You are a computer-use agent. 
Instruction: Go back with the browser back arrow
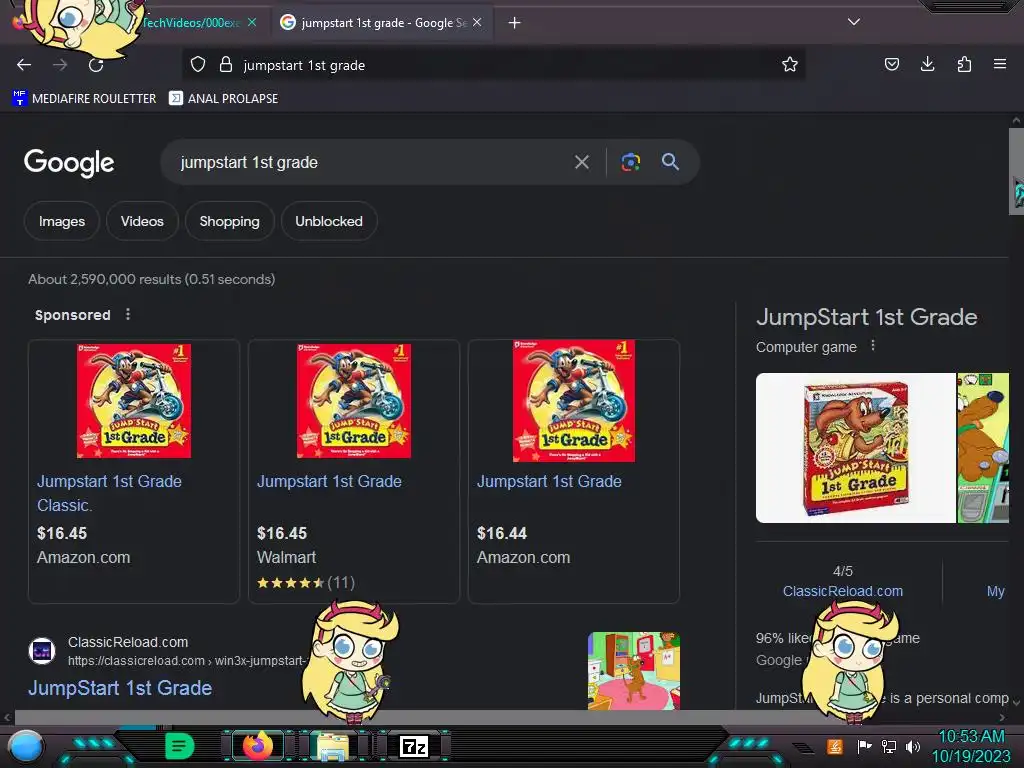point(24,65)
